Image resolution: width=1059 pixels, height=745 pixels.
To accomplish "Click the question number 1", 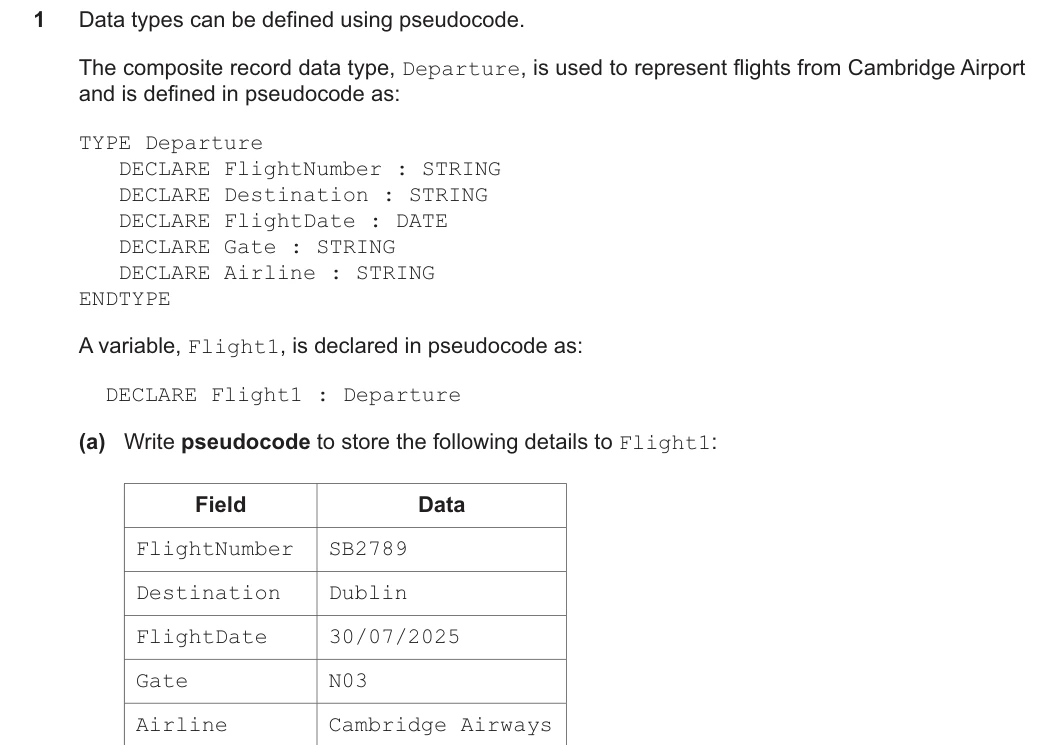I will [39, 20].
